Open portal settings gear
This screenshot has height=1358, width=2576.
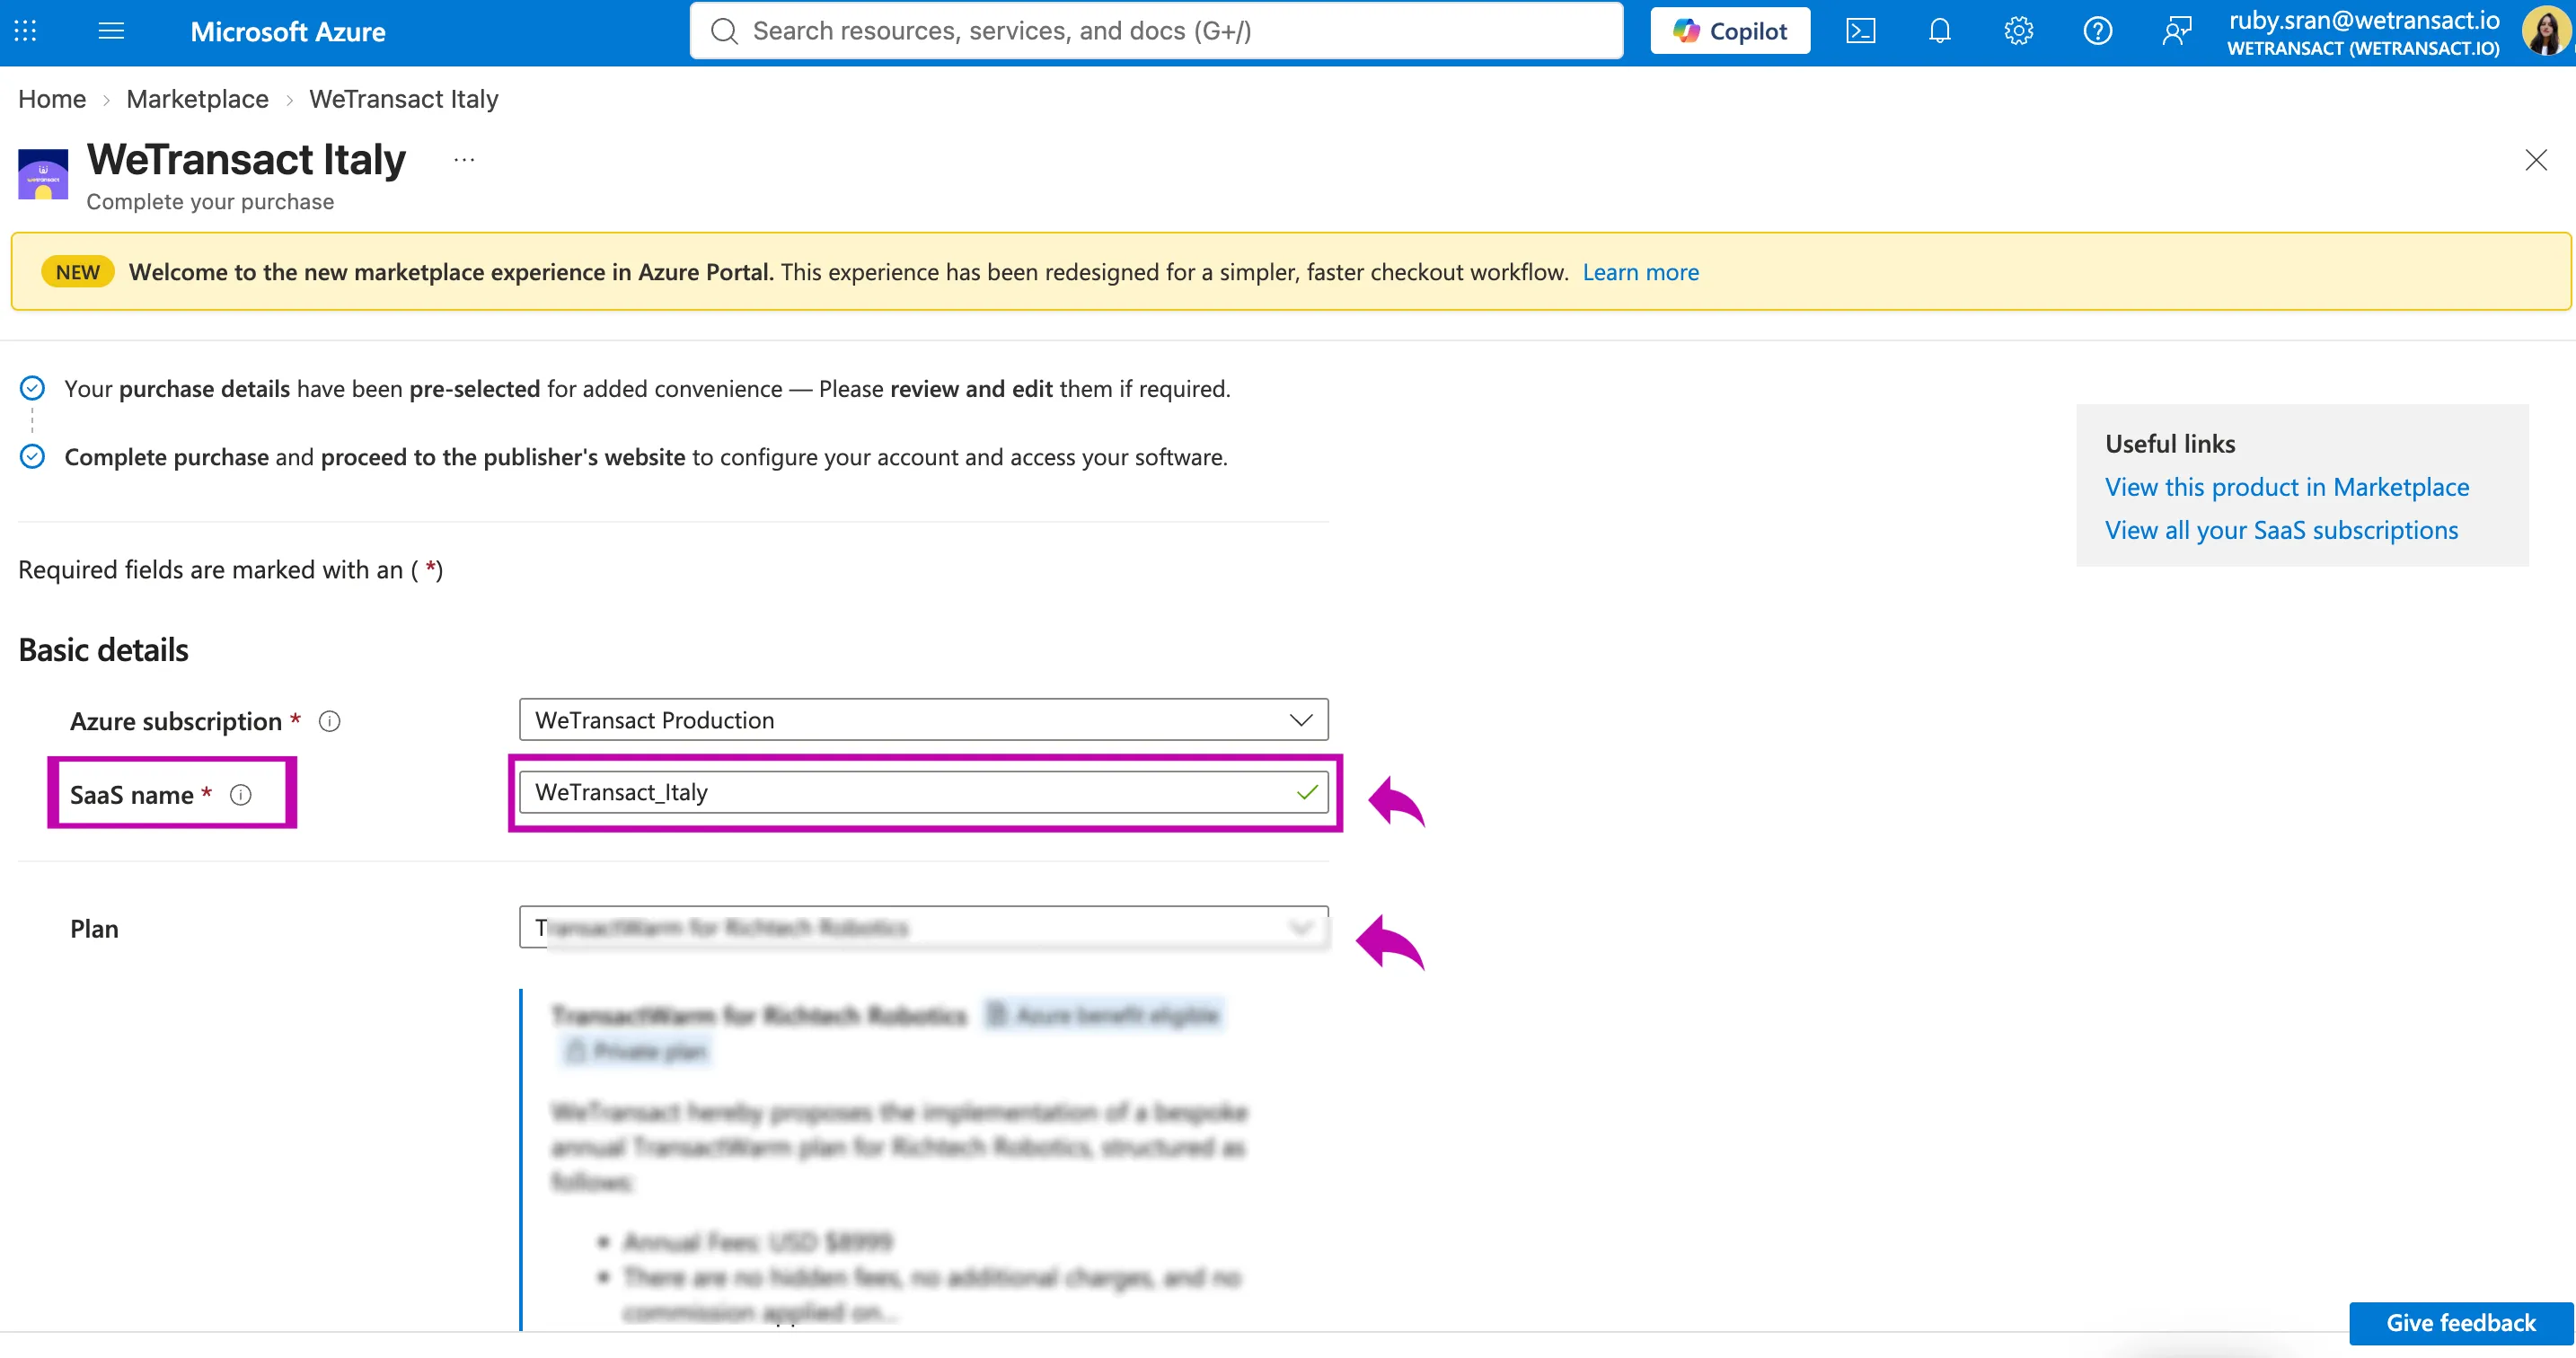pyautogui.click(x=2018, y=31)
